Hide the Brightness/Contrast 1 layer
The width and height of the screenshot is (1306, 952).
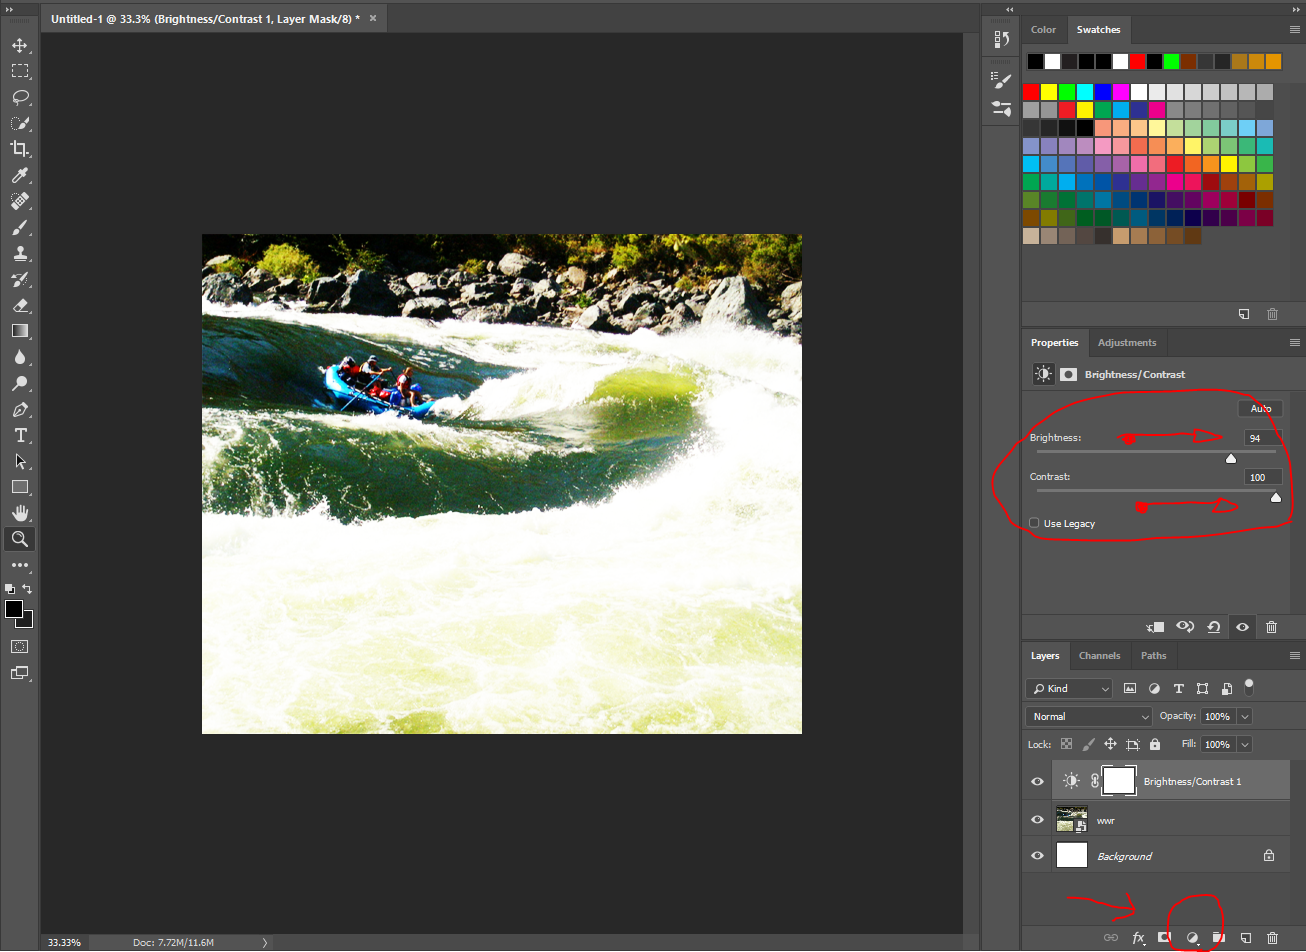pos(1037,781)
